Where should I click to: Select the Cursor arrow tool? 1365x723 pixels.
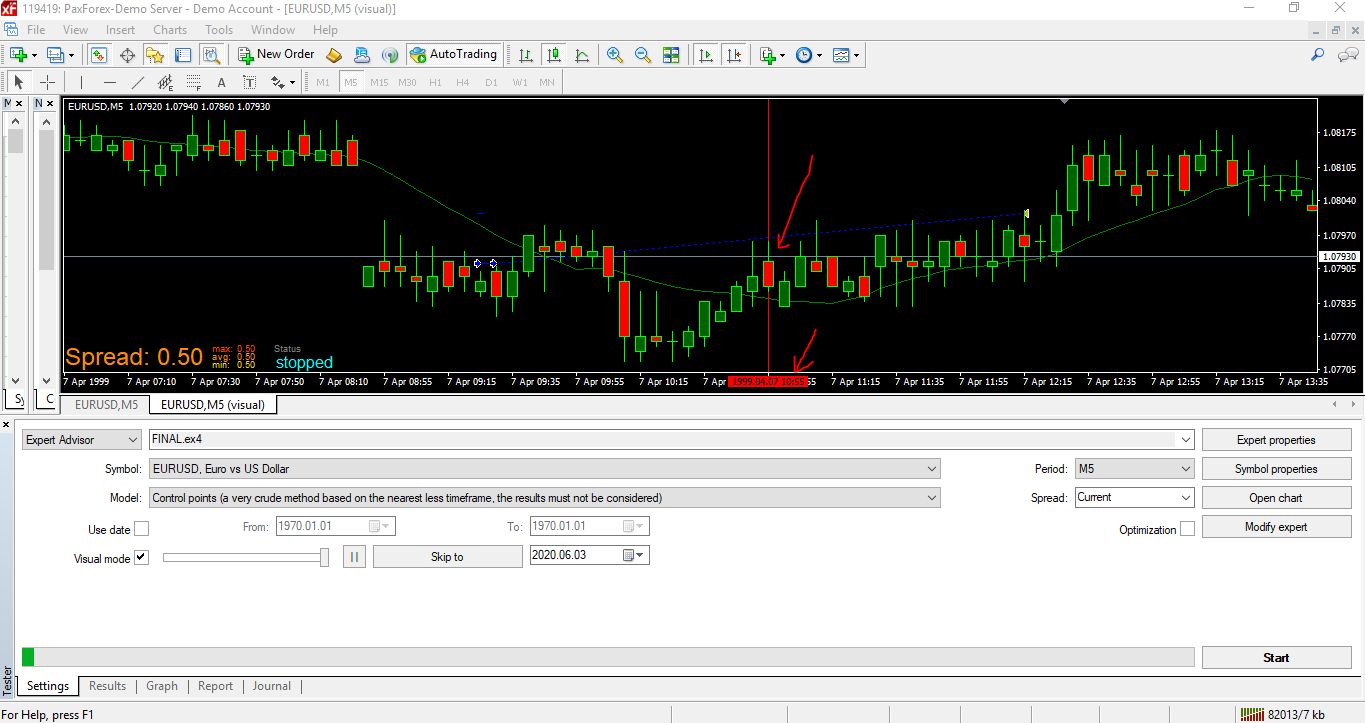tap(19, 82)
